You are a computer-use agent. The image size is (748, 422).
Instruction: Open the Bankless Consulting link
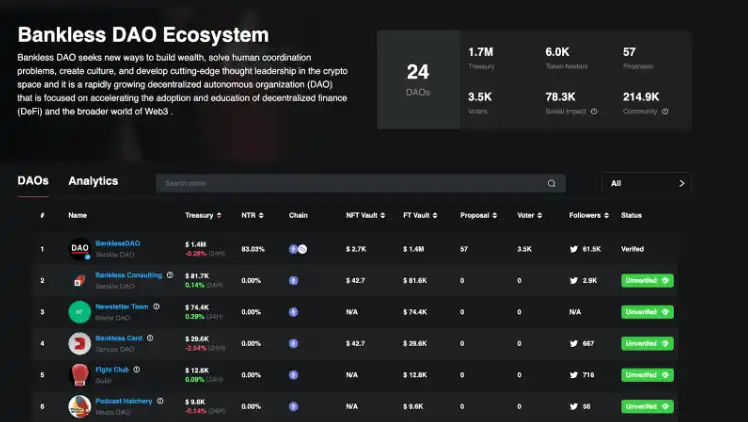pos(129,275)
